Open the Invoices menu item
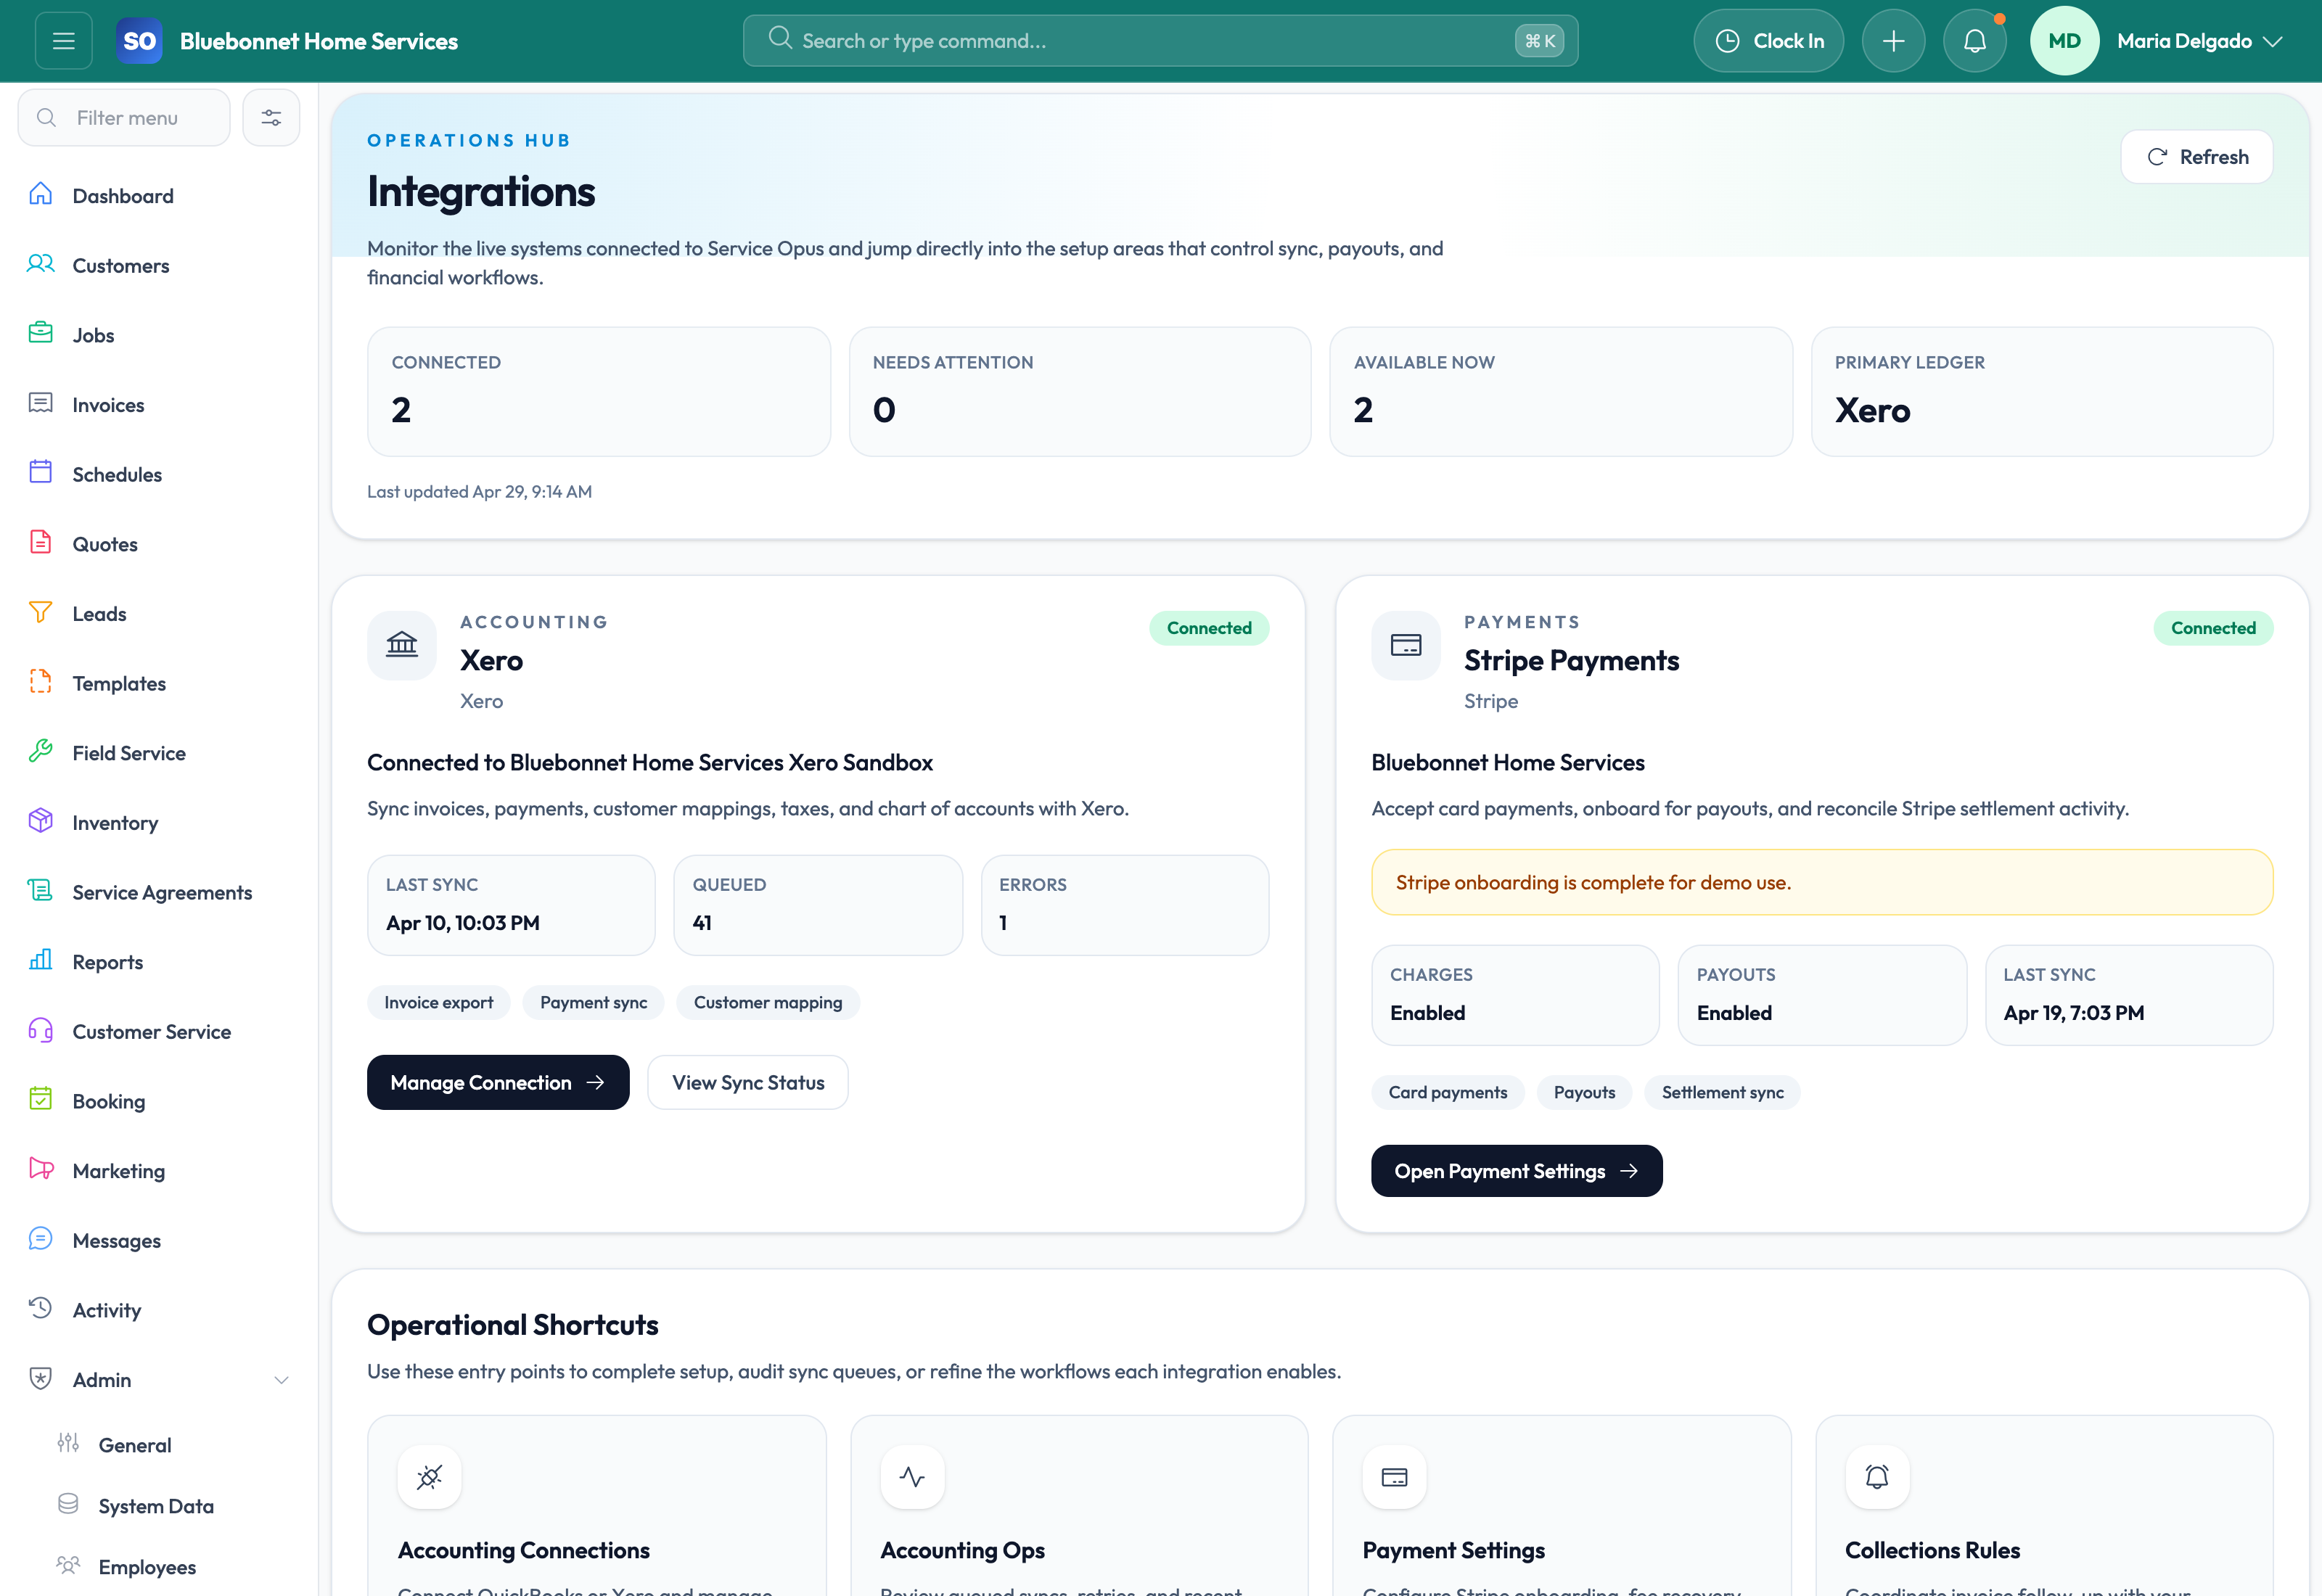 (x=160, y=405)
